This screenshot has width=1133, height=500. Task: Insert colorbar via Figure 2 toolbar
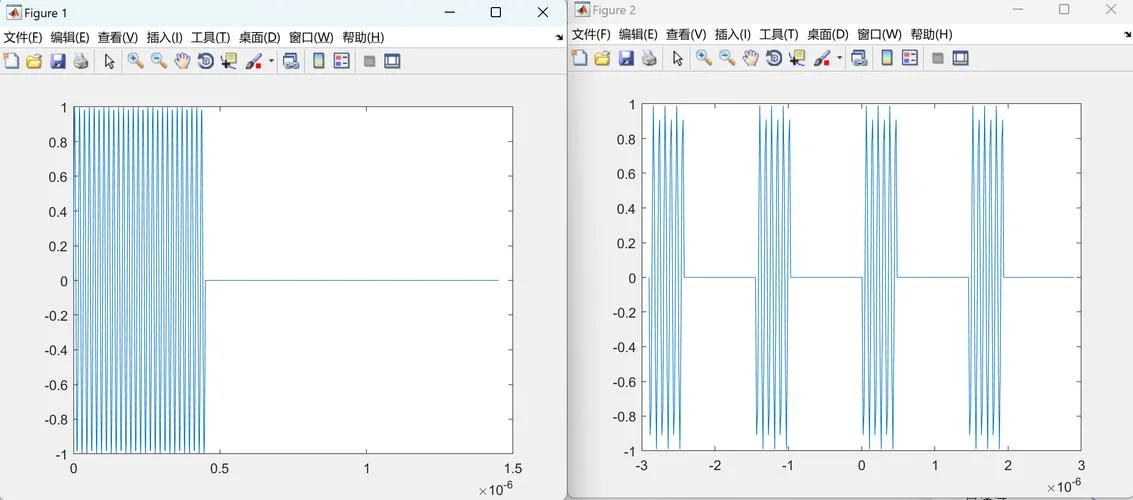click(887, 59)
